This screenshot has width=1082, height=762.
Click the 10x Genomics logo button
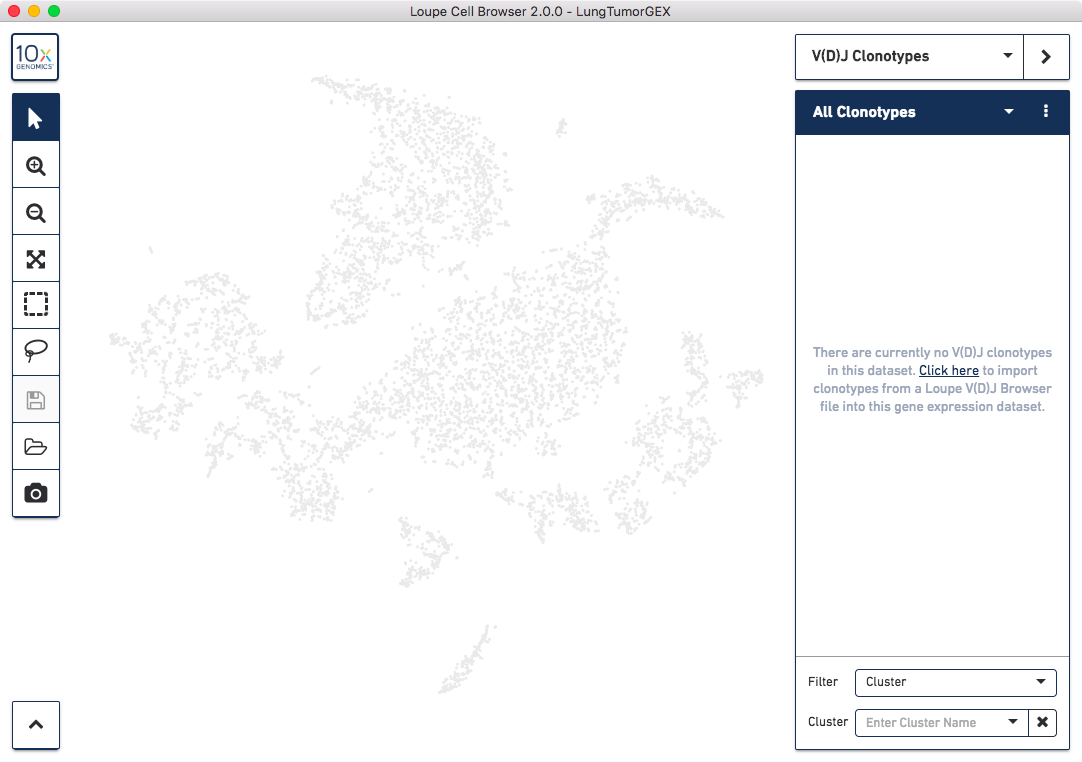[x=35, y=57]
